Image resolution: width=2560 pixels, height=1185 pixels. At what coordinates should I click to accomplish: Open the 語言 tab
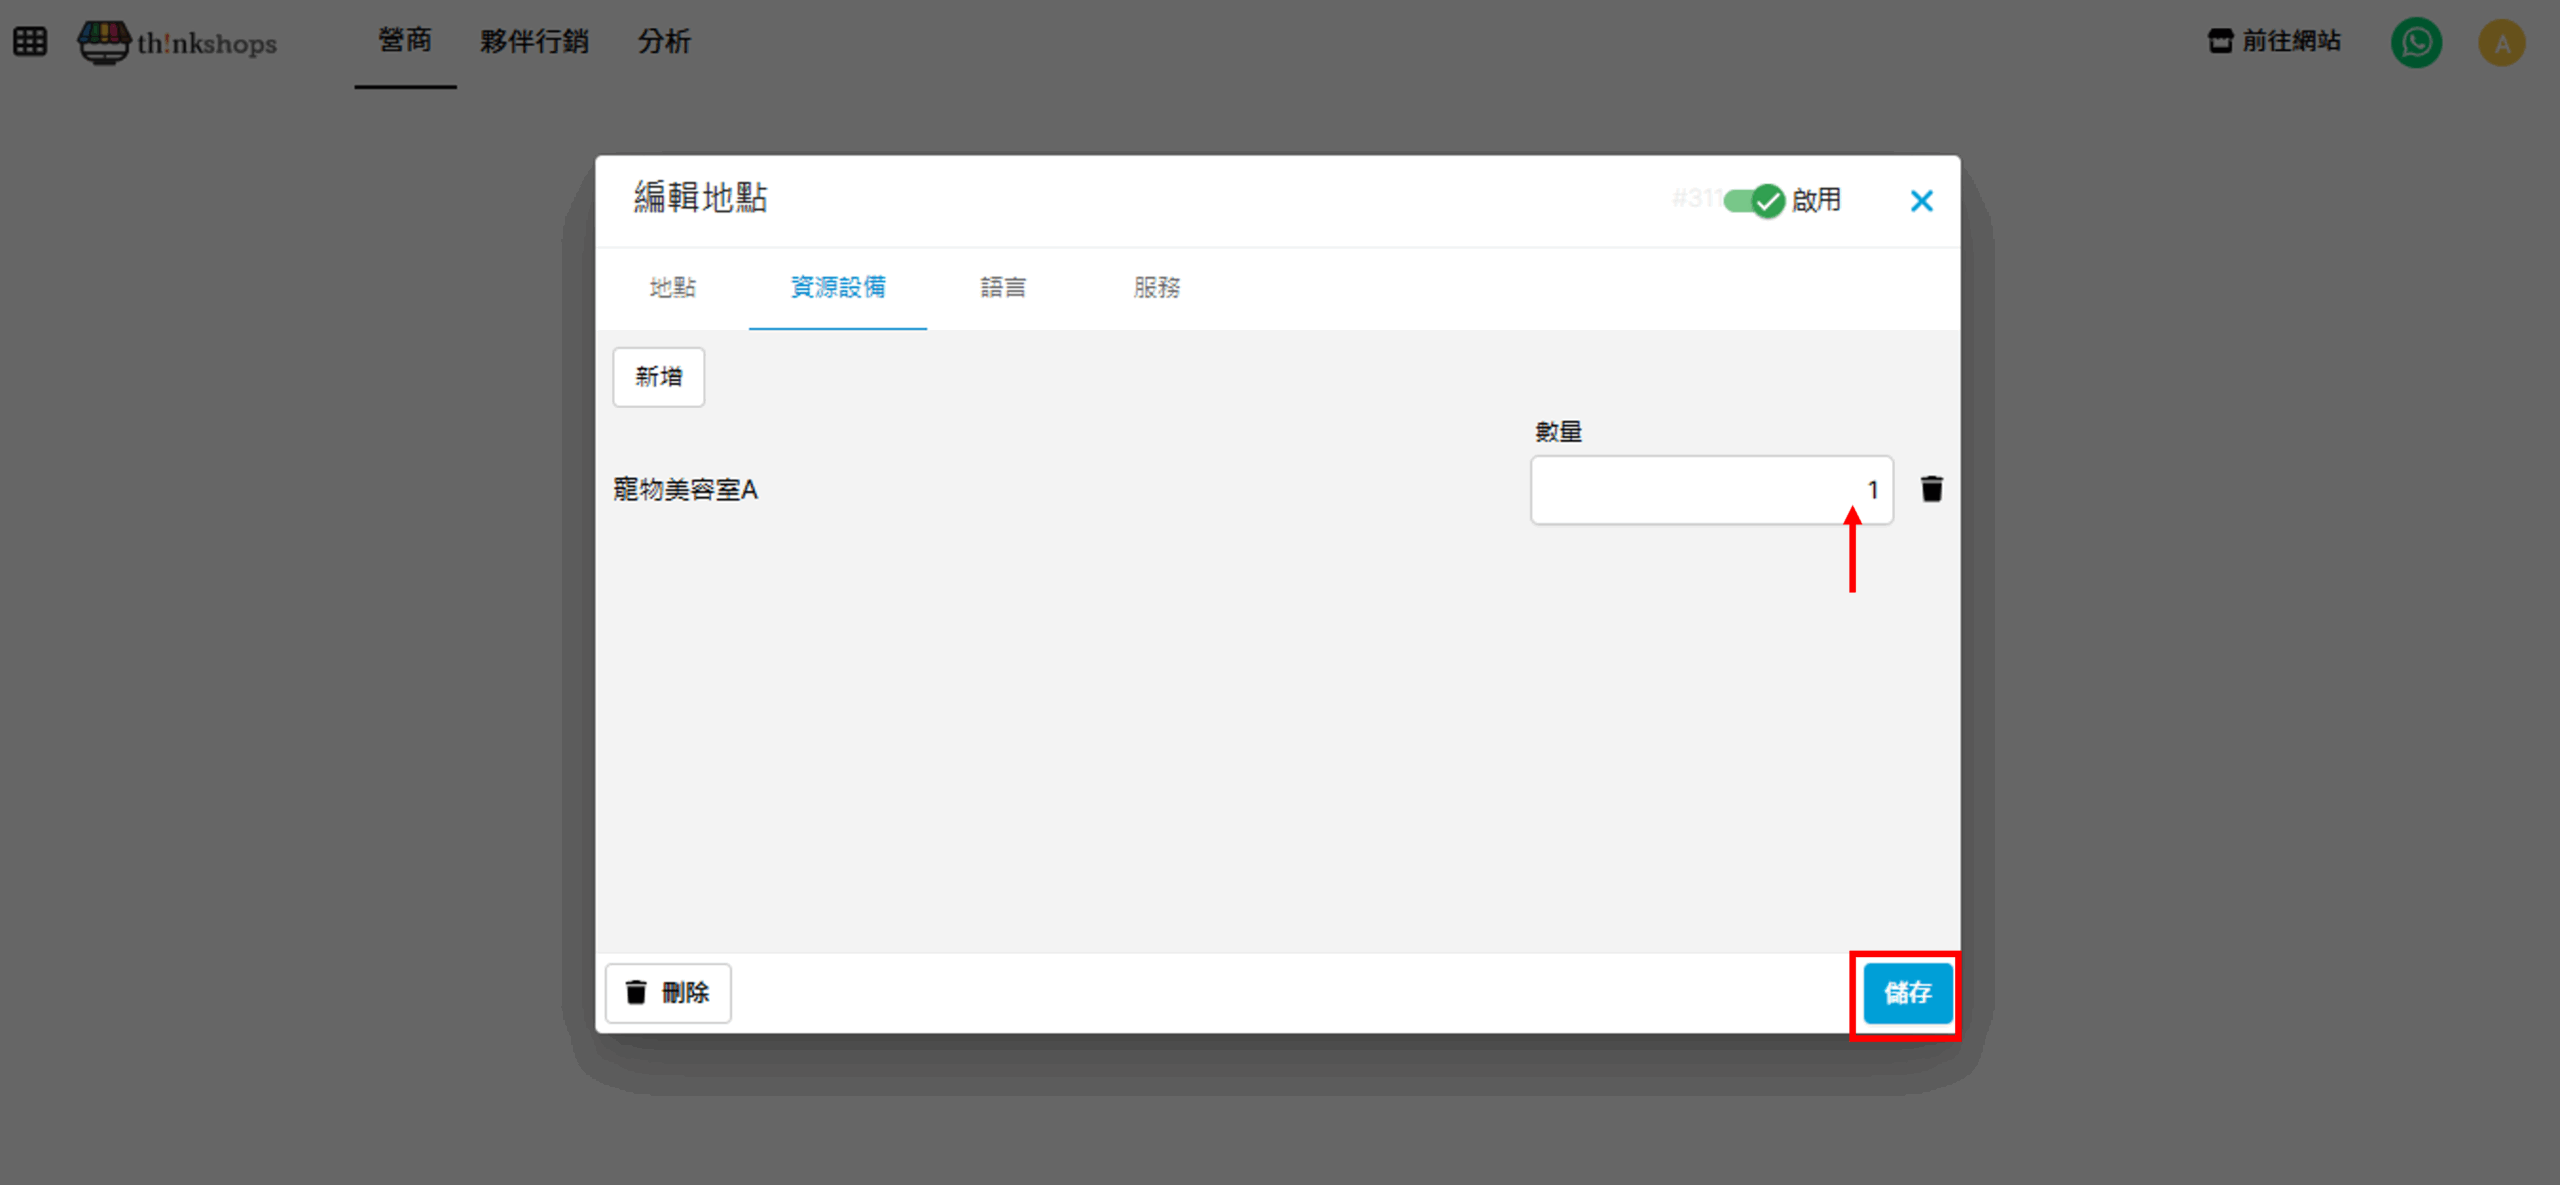pos(1002,288)
